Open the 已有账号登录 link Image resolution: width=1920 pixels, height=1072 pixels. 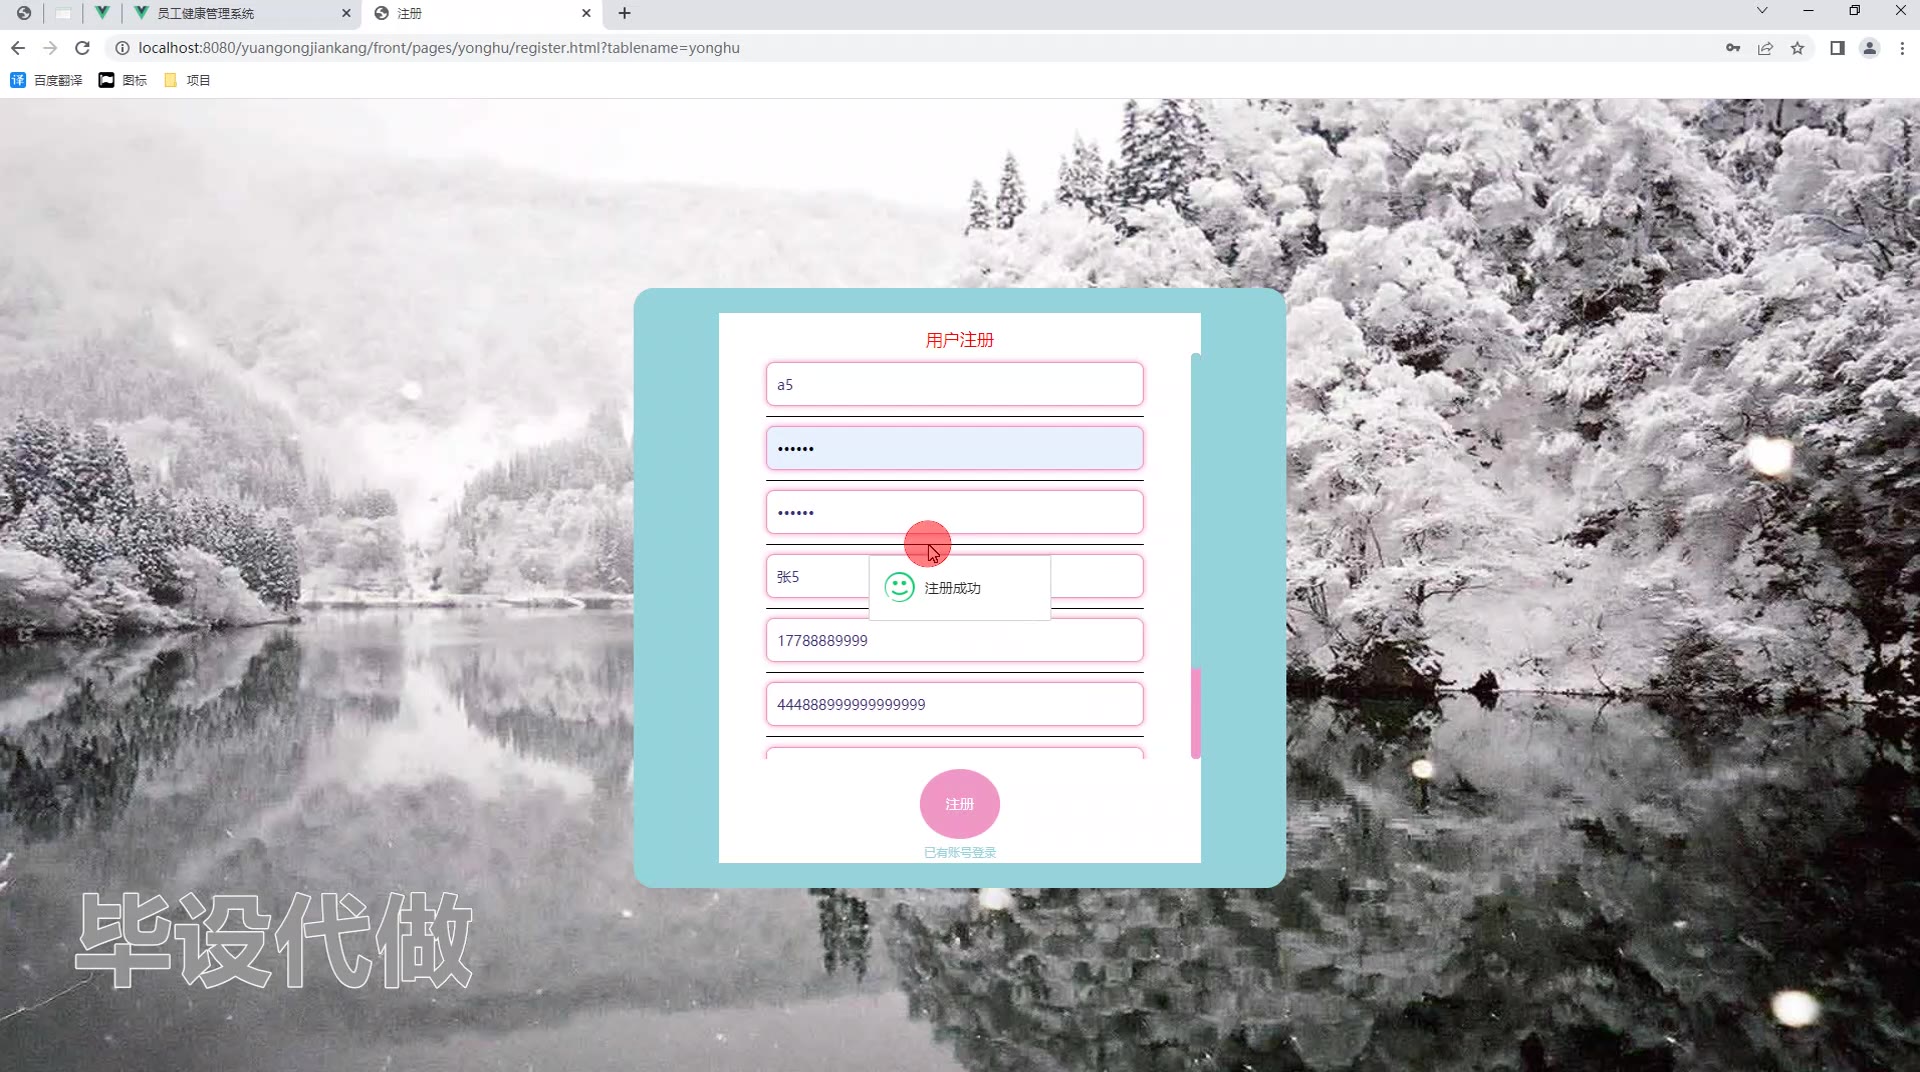pyautogui.click(x=959, y=852)
